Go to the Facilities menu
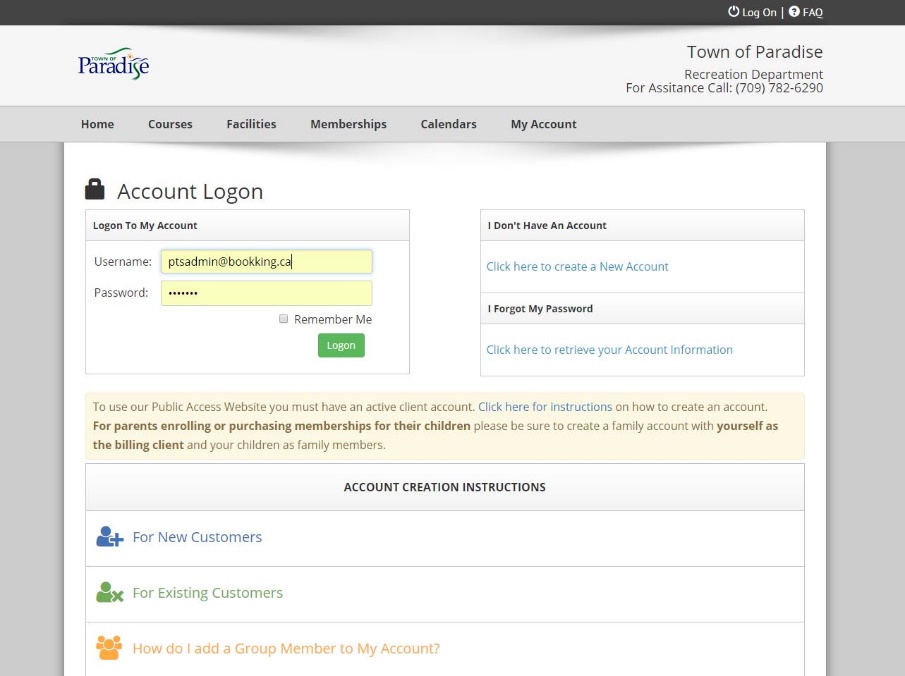905x676 pixels. [x=251, y=124]
